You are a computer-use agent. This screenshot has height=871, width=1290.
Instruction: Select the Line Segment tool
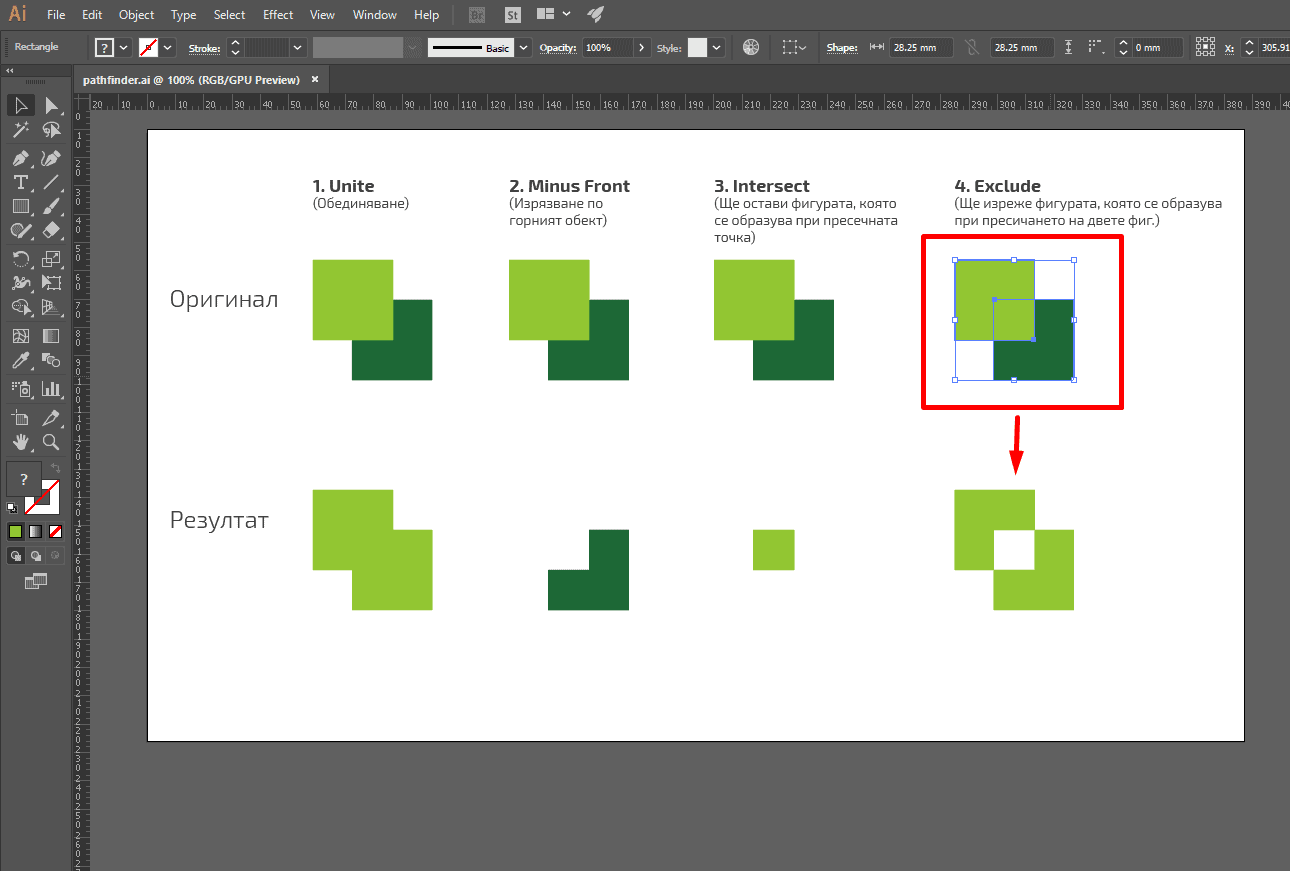click(x=51, y=182)
